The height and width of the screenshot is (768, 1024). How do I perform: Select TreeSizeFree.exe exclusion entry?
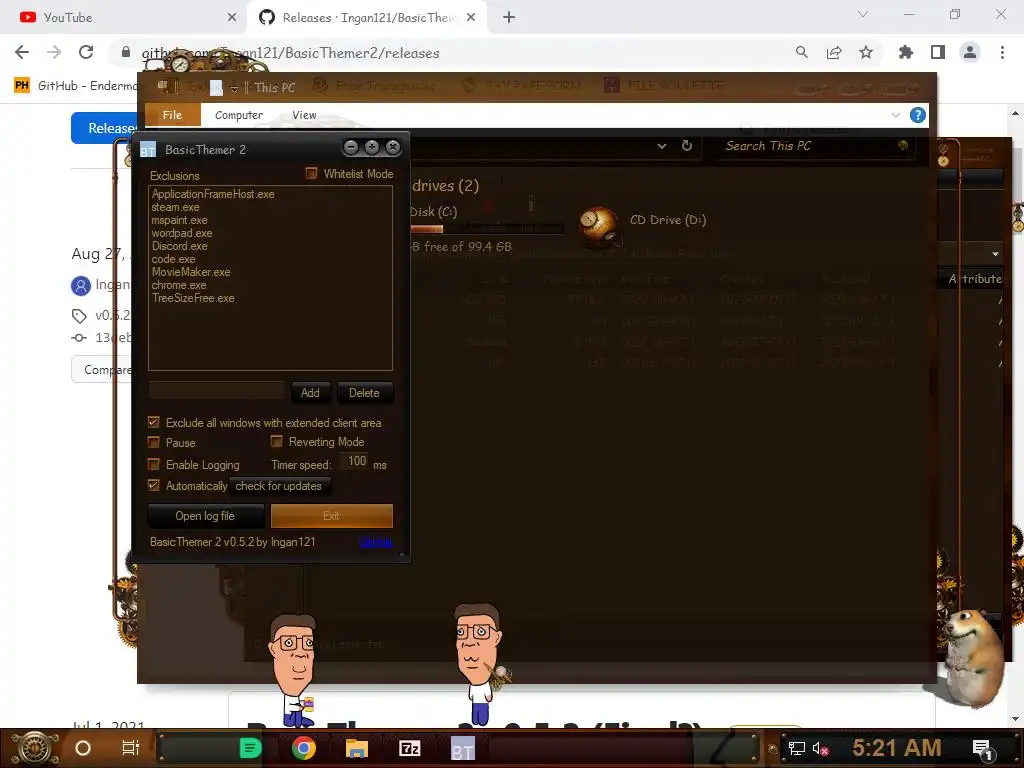click(193, 298)
